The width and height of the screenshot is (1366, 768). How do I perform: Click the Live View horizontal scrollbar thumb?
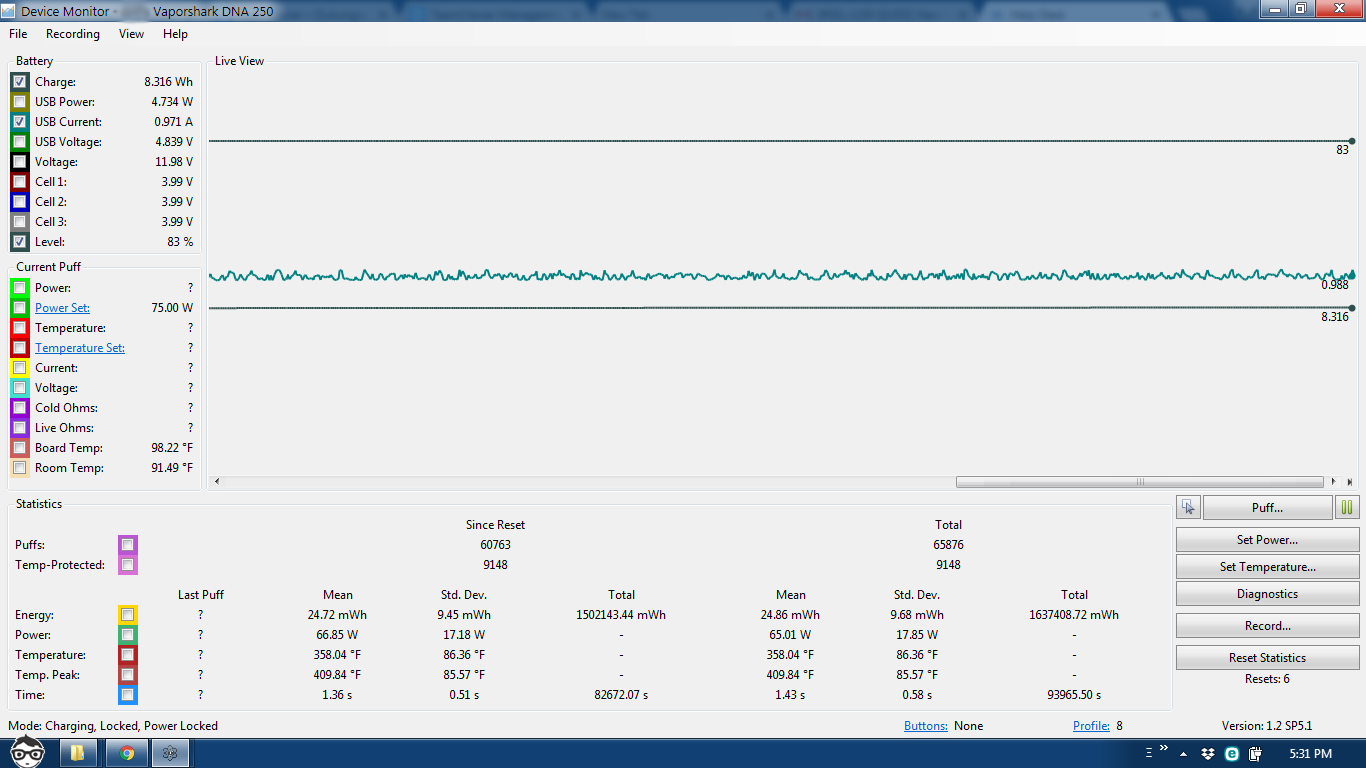point(1139,482)
